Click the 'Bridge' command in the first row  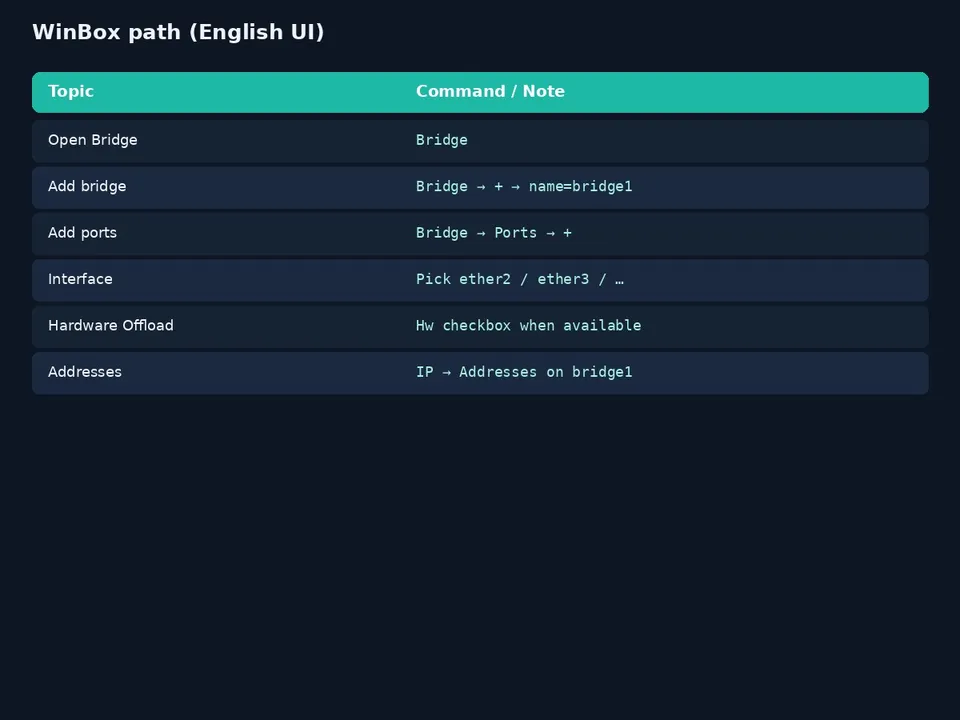pos(442,140)
